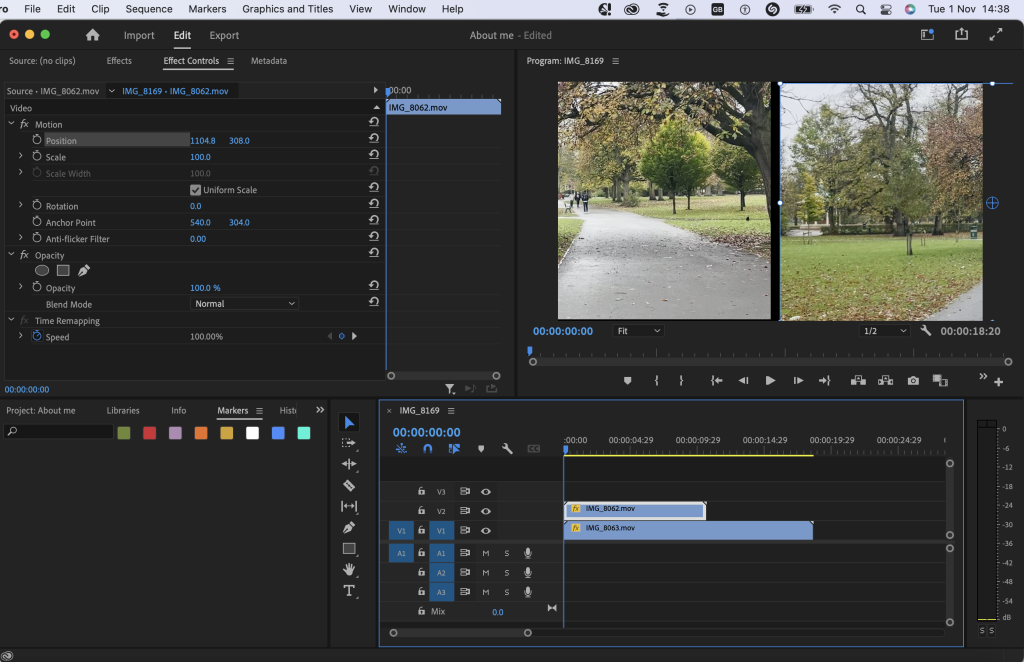The height and width of the screenshot is (662, 1024).
Task: Switch to the Import workspace
Action: click(139, 35)
